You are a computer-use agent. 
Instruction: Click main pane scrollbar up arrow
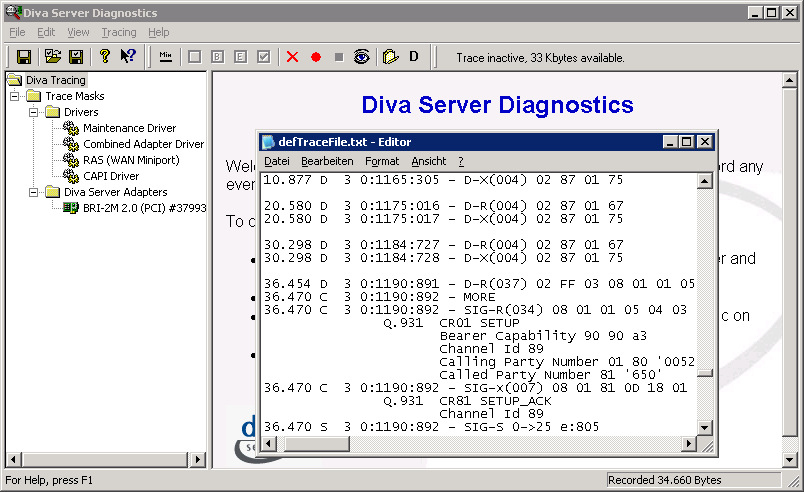[x=790, y=80]
